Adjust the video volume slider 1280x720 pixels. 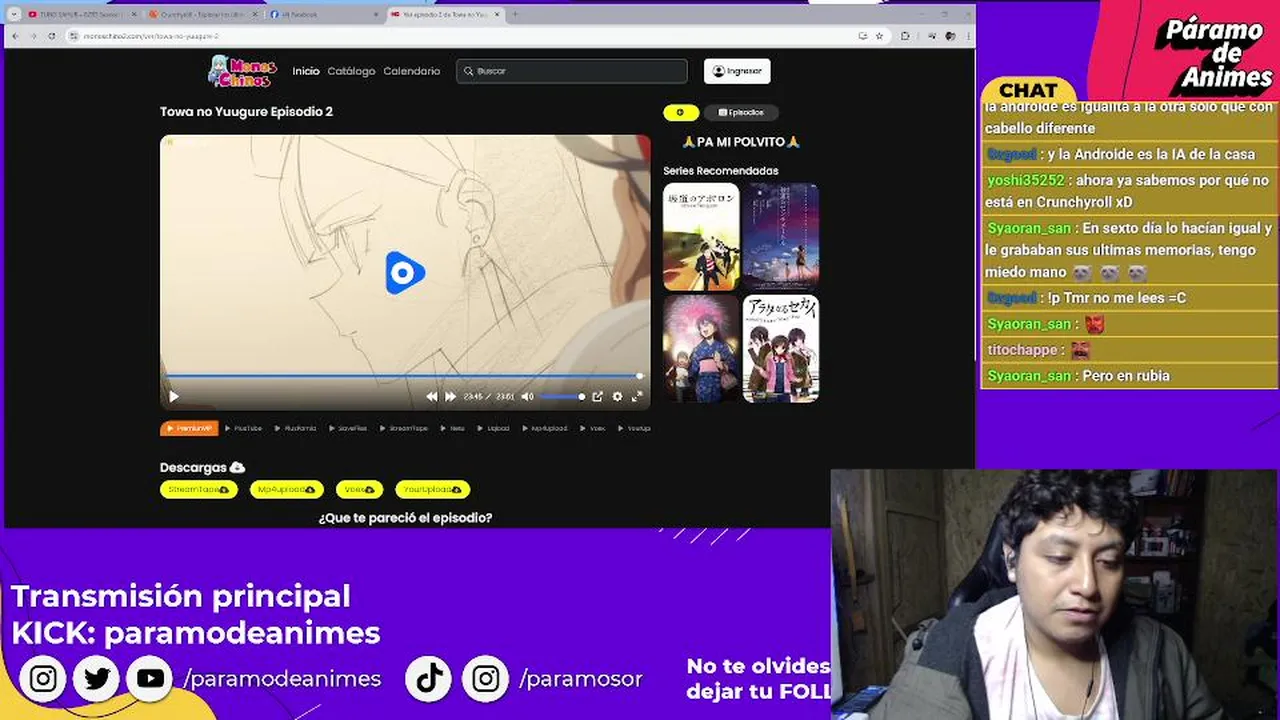tap(562, 397)
